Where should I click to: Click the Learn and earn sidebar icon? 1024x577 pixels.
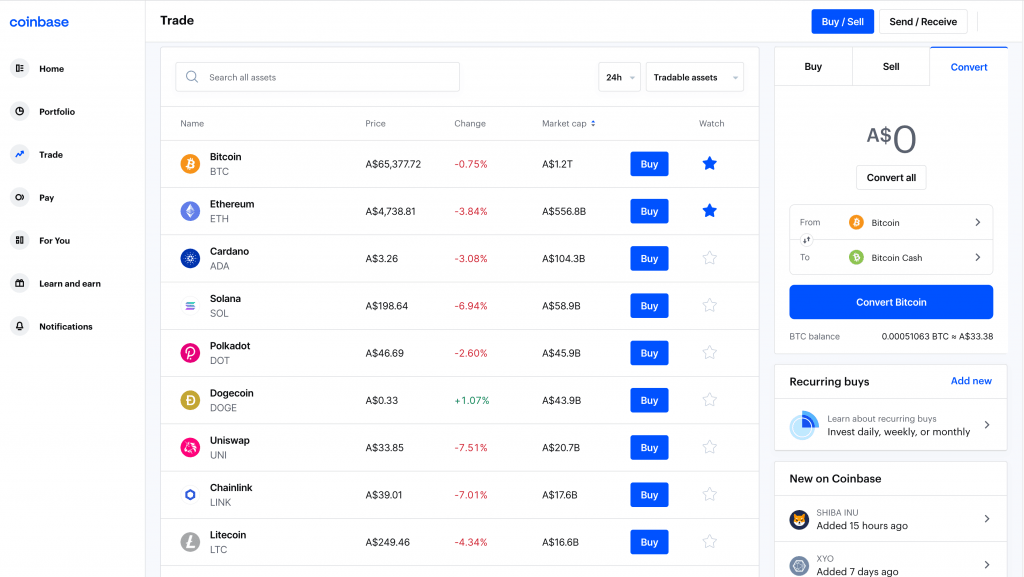pyautogui.click(x=18, y=283)
